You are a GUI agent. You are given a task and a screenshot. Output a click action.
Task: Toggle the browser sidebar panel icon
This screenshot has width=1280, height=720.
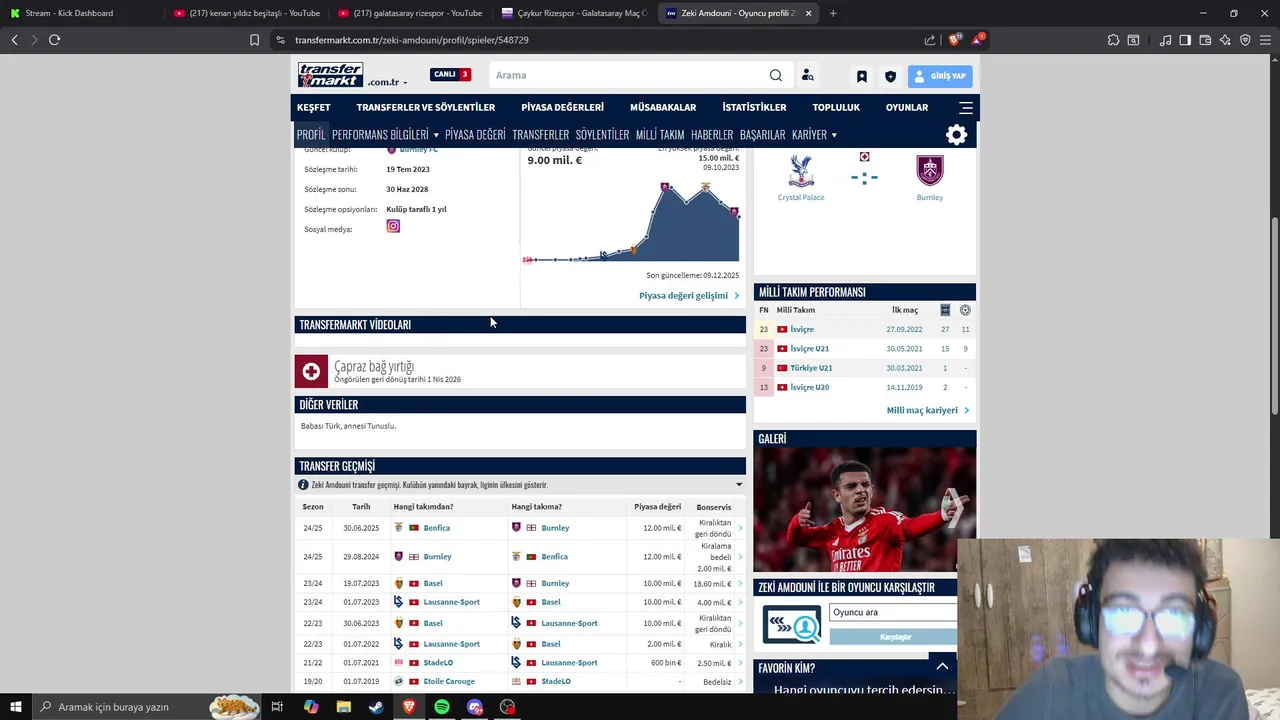tap(1185, 40)
